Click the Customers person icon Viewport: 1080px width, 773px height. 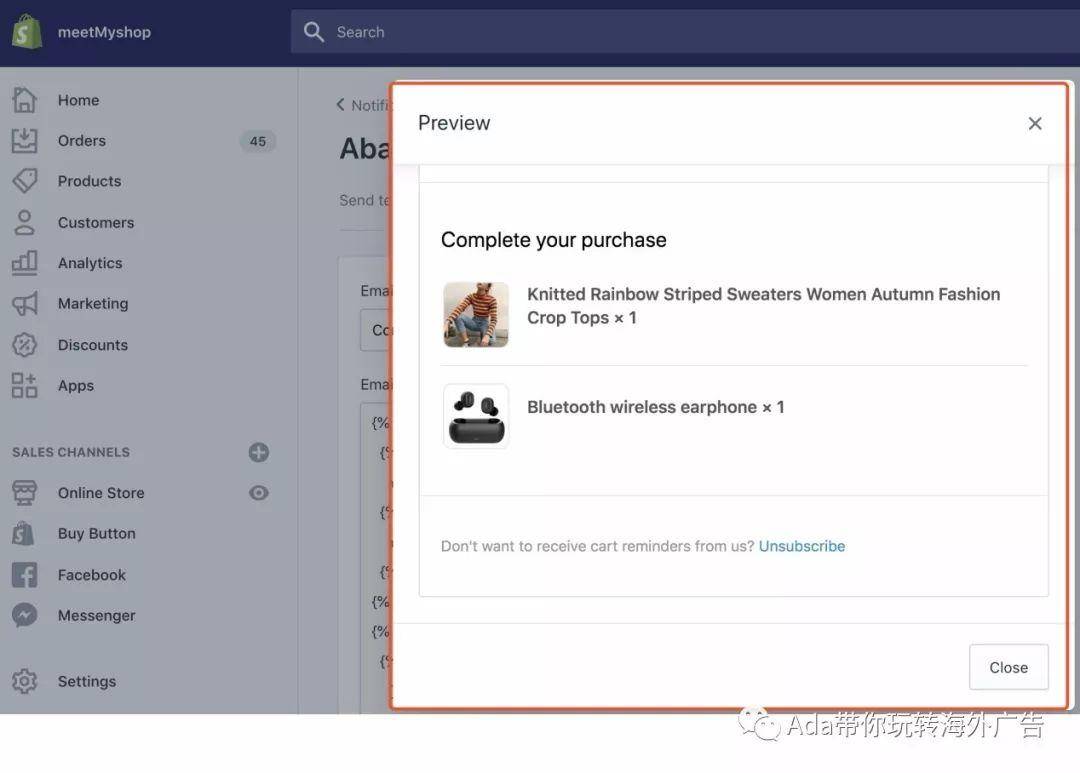(24, 222)
